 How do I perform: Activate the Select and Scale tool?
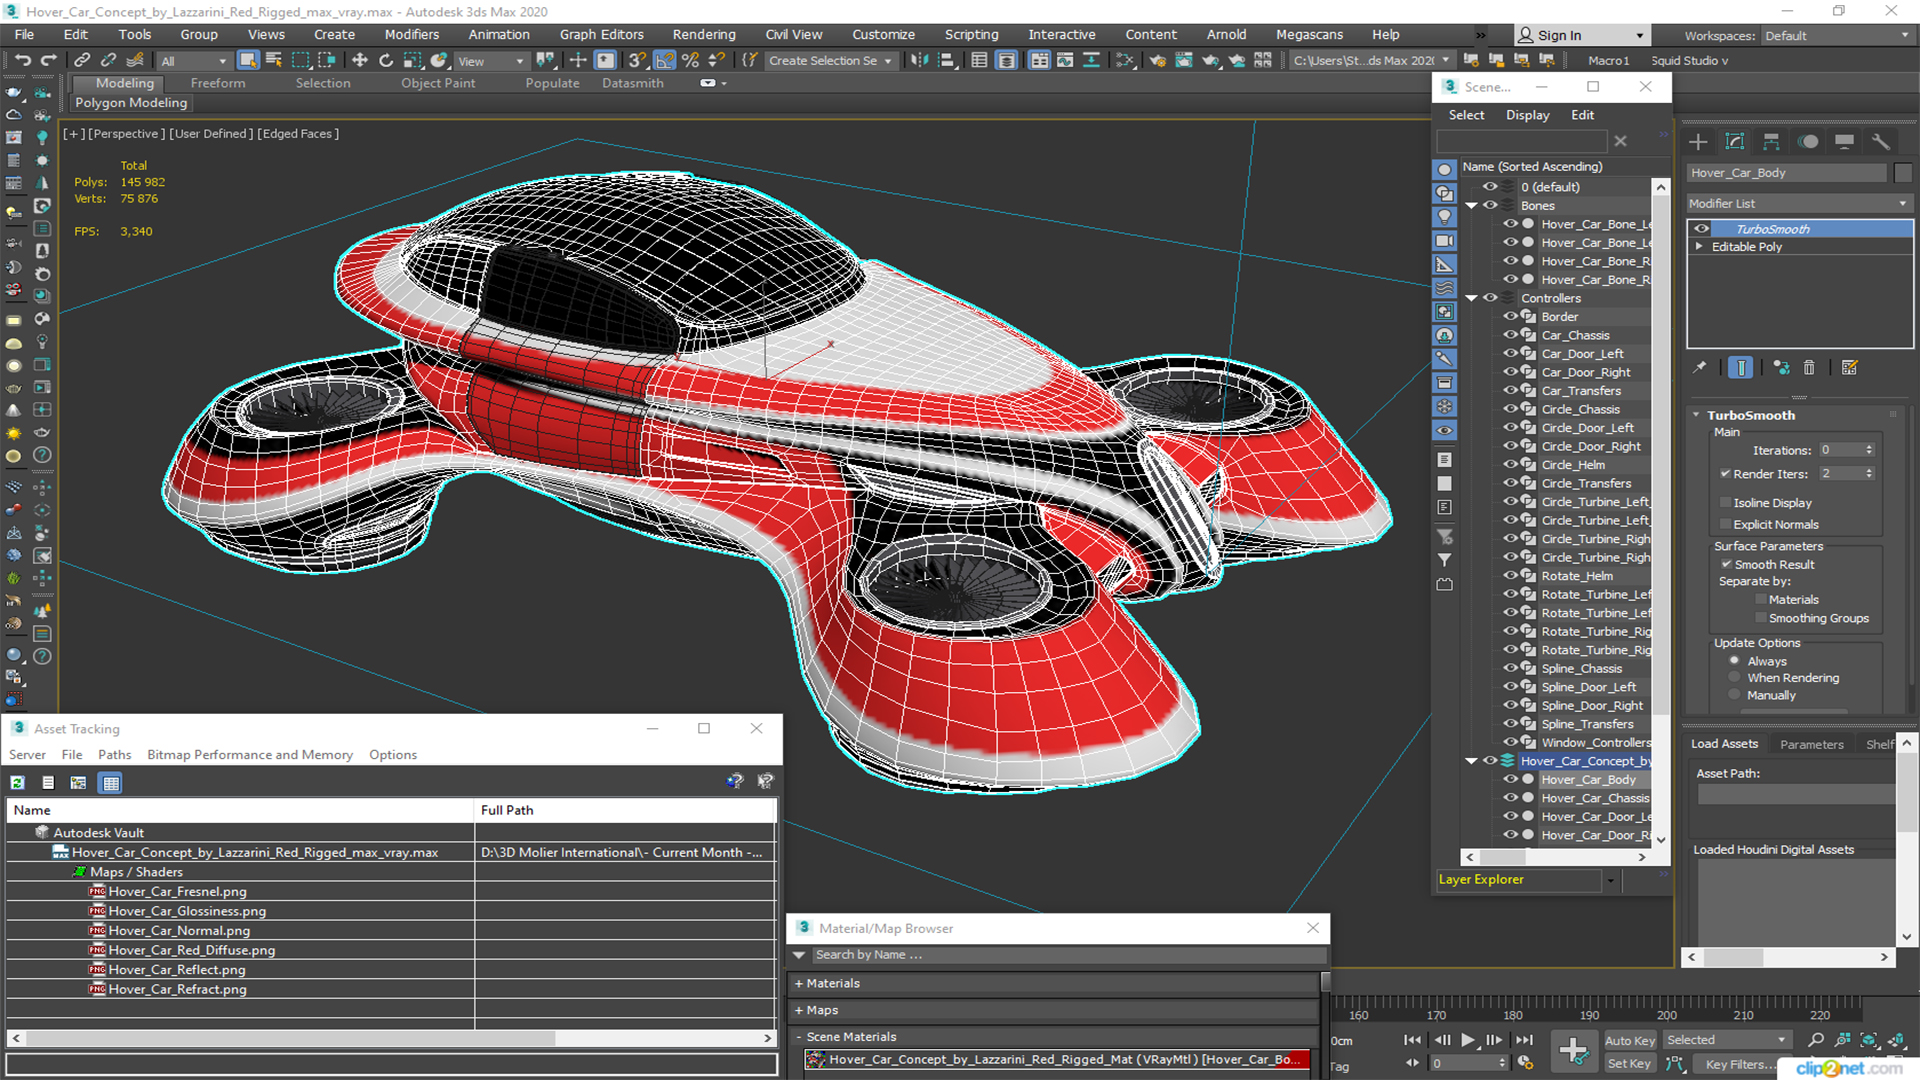coord(412,61)
